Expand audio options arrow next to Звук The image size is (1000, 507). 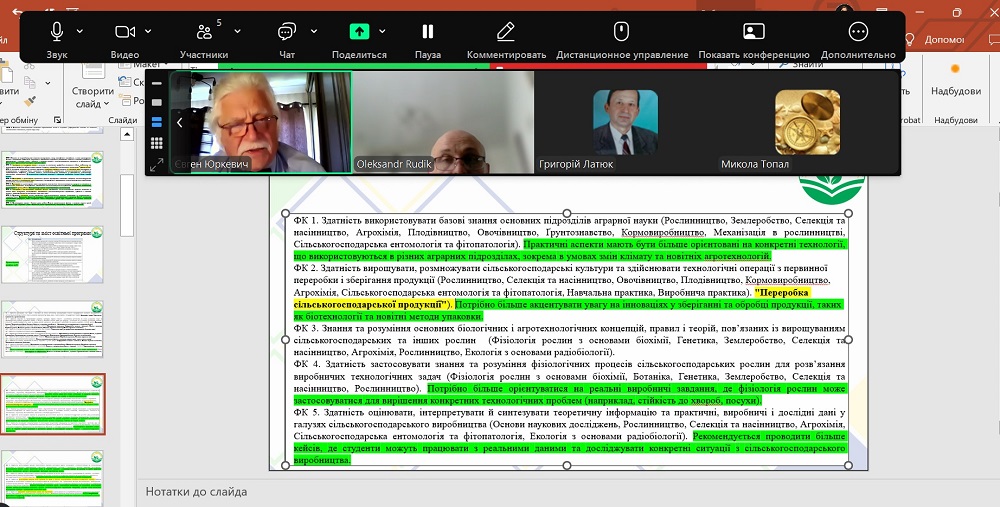pos(80,31)
